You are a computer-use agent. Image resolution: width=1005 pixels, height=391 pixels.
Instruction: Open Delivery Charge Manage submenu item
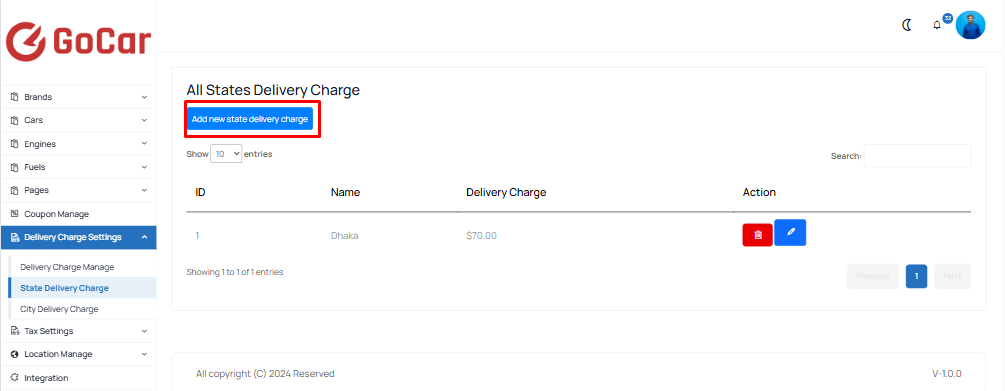tap(67, 267)
